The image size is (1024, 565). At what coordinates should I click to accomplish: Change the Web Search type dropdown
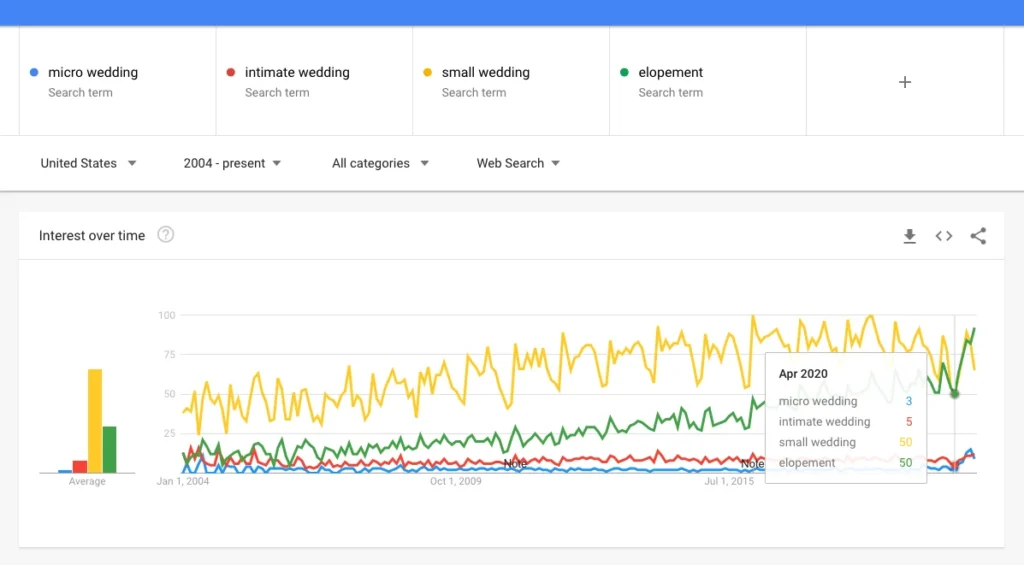pos(518,163)
